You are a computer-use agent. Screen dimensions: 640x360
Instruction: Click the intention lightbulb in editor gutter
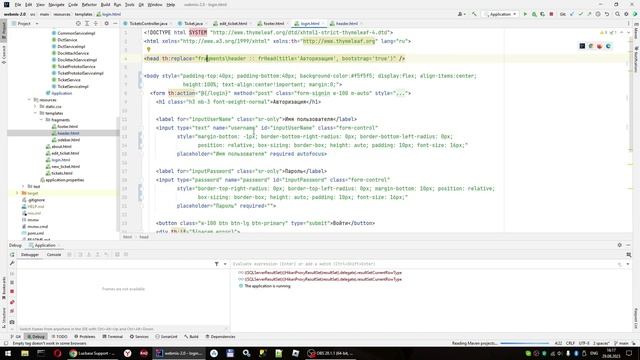[149, 50]
